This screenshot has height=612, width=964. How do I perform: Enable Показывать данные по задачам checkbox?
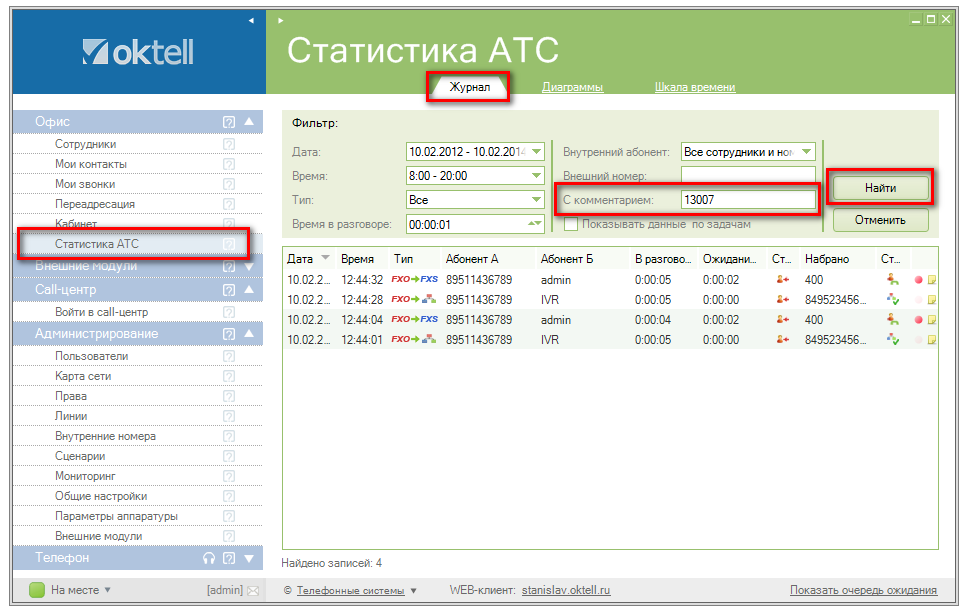tap(571, 224)
